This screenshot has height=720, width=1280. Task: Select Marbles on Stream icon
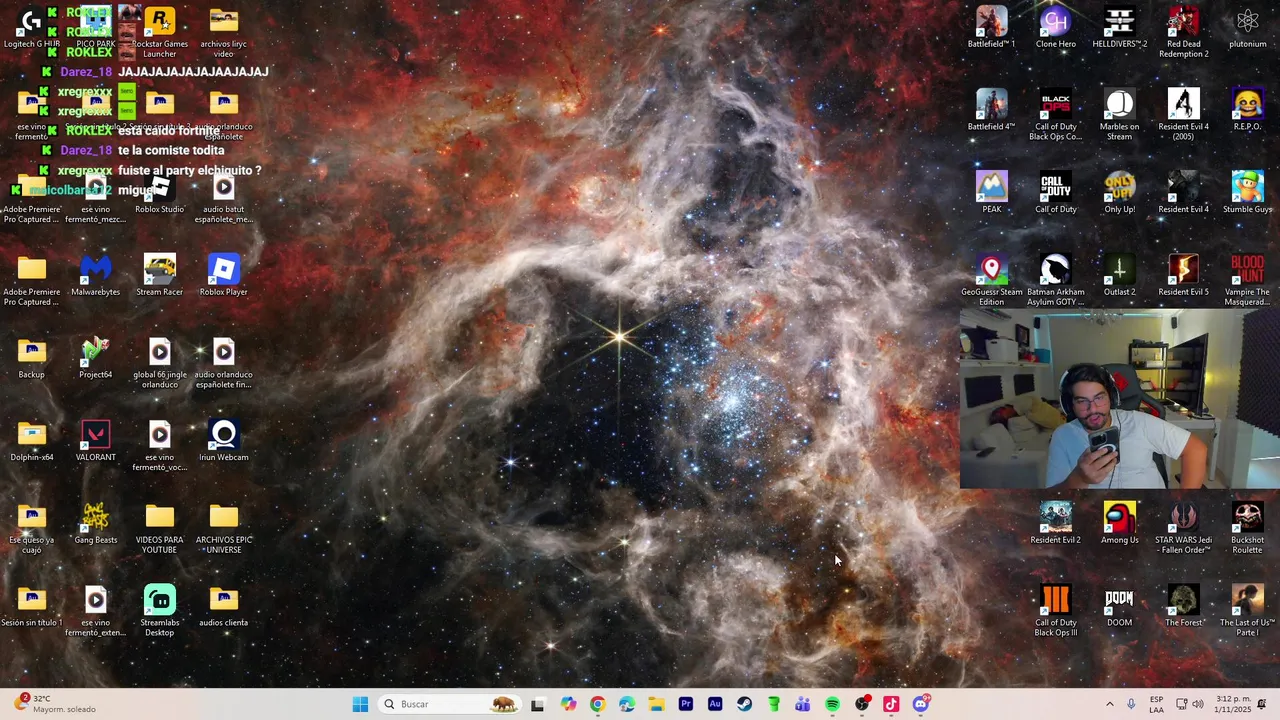1119,115
